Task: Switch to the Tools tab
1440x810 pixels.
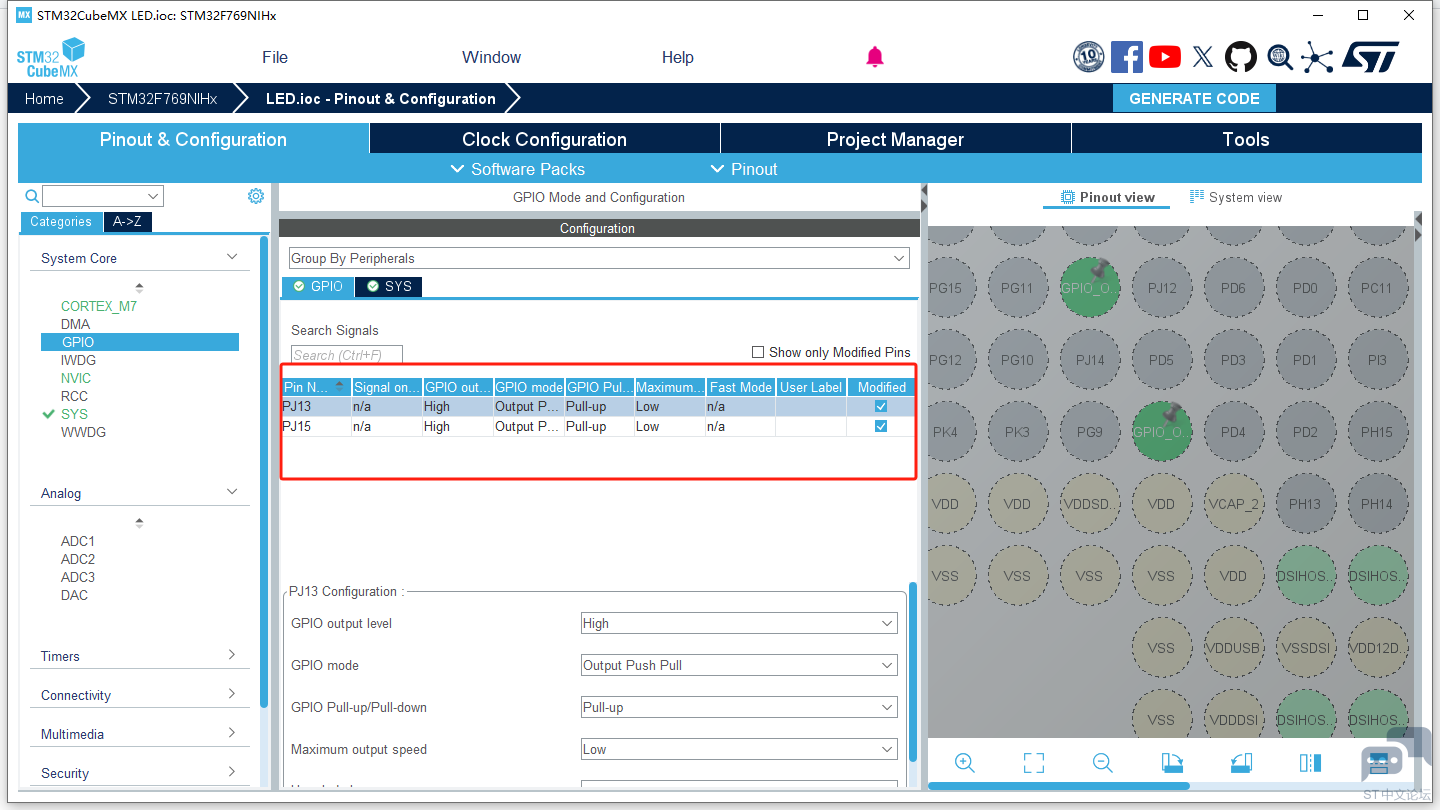Action: click(x=1246, y=139)
